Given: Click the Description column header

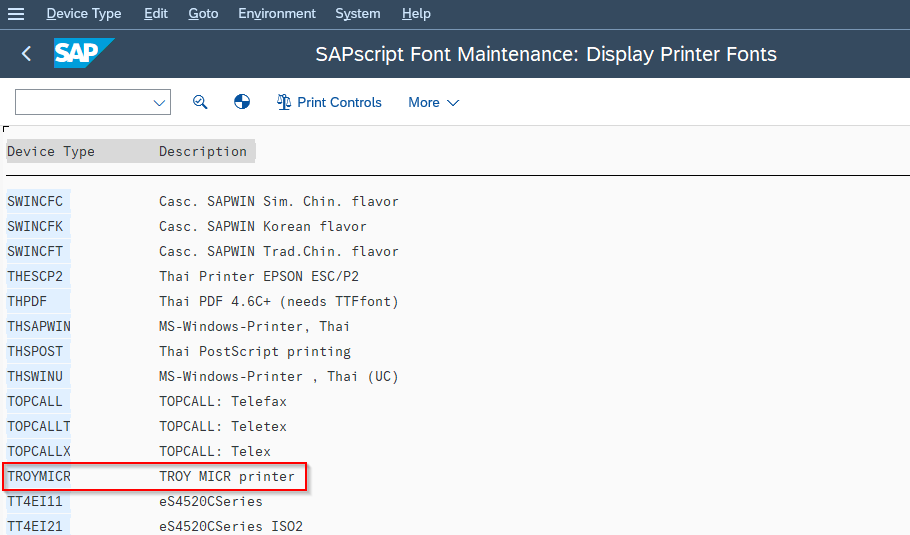Looking at the screenshot, I should click(203, 151).
